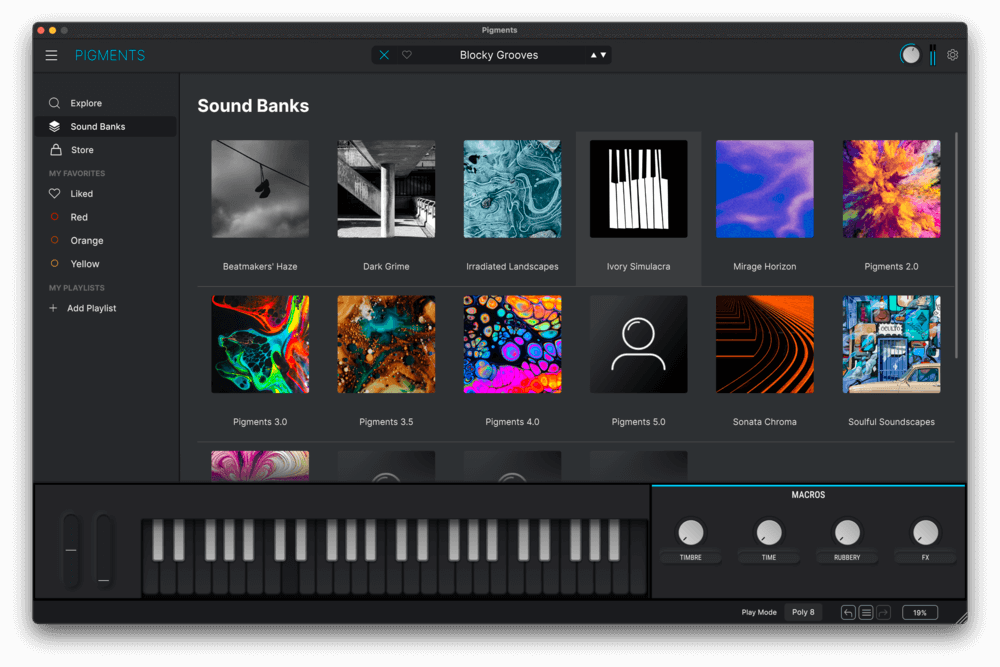This screenshot has width=1000, height=667.
Task: Select the Yellow favorites tag
Action: coord(85,264)
